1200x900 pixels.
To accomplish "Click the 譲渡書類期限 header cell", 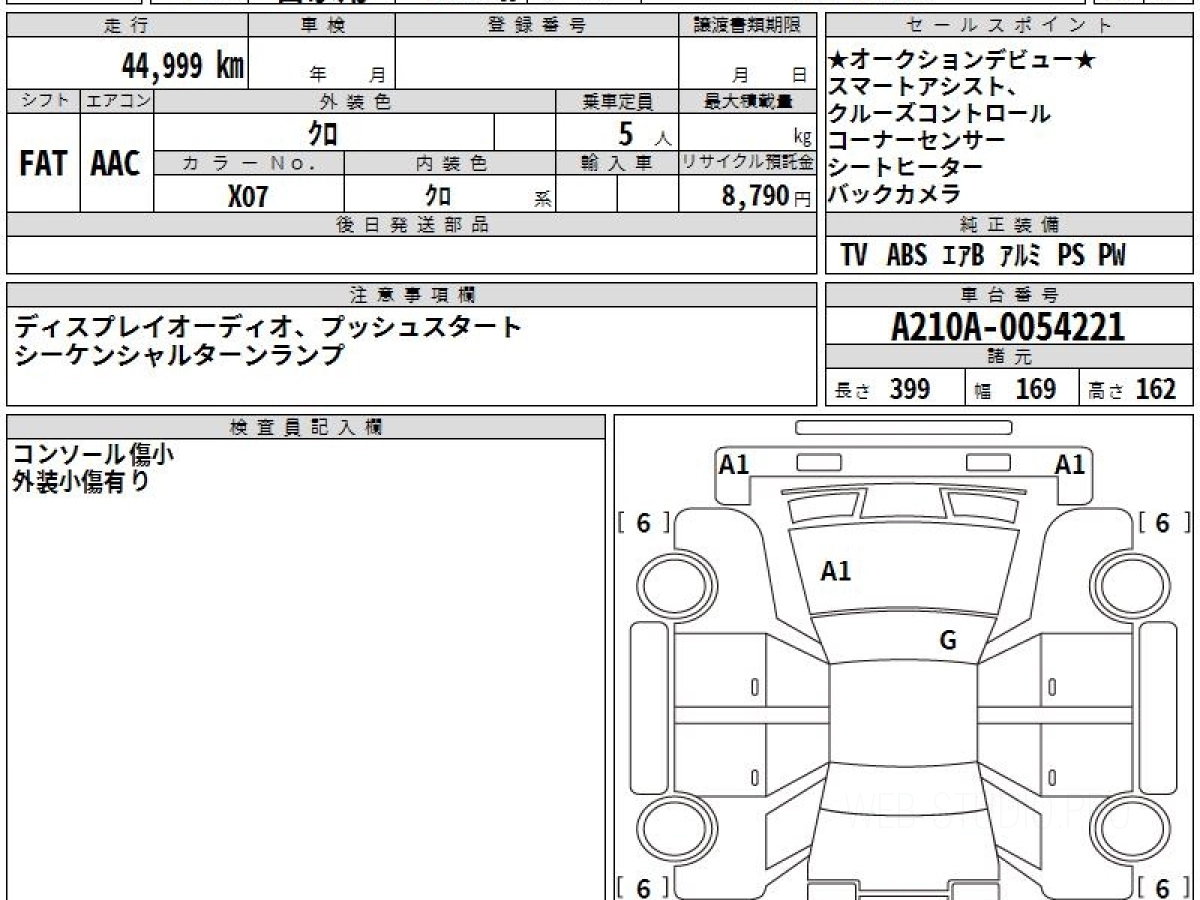I will (747, 26).
